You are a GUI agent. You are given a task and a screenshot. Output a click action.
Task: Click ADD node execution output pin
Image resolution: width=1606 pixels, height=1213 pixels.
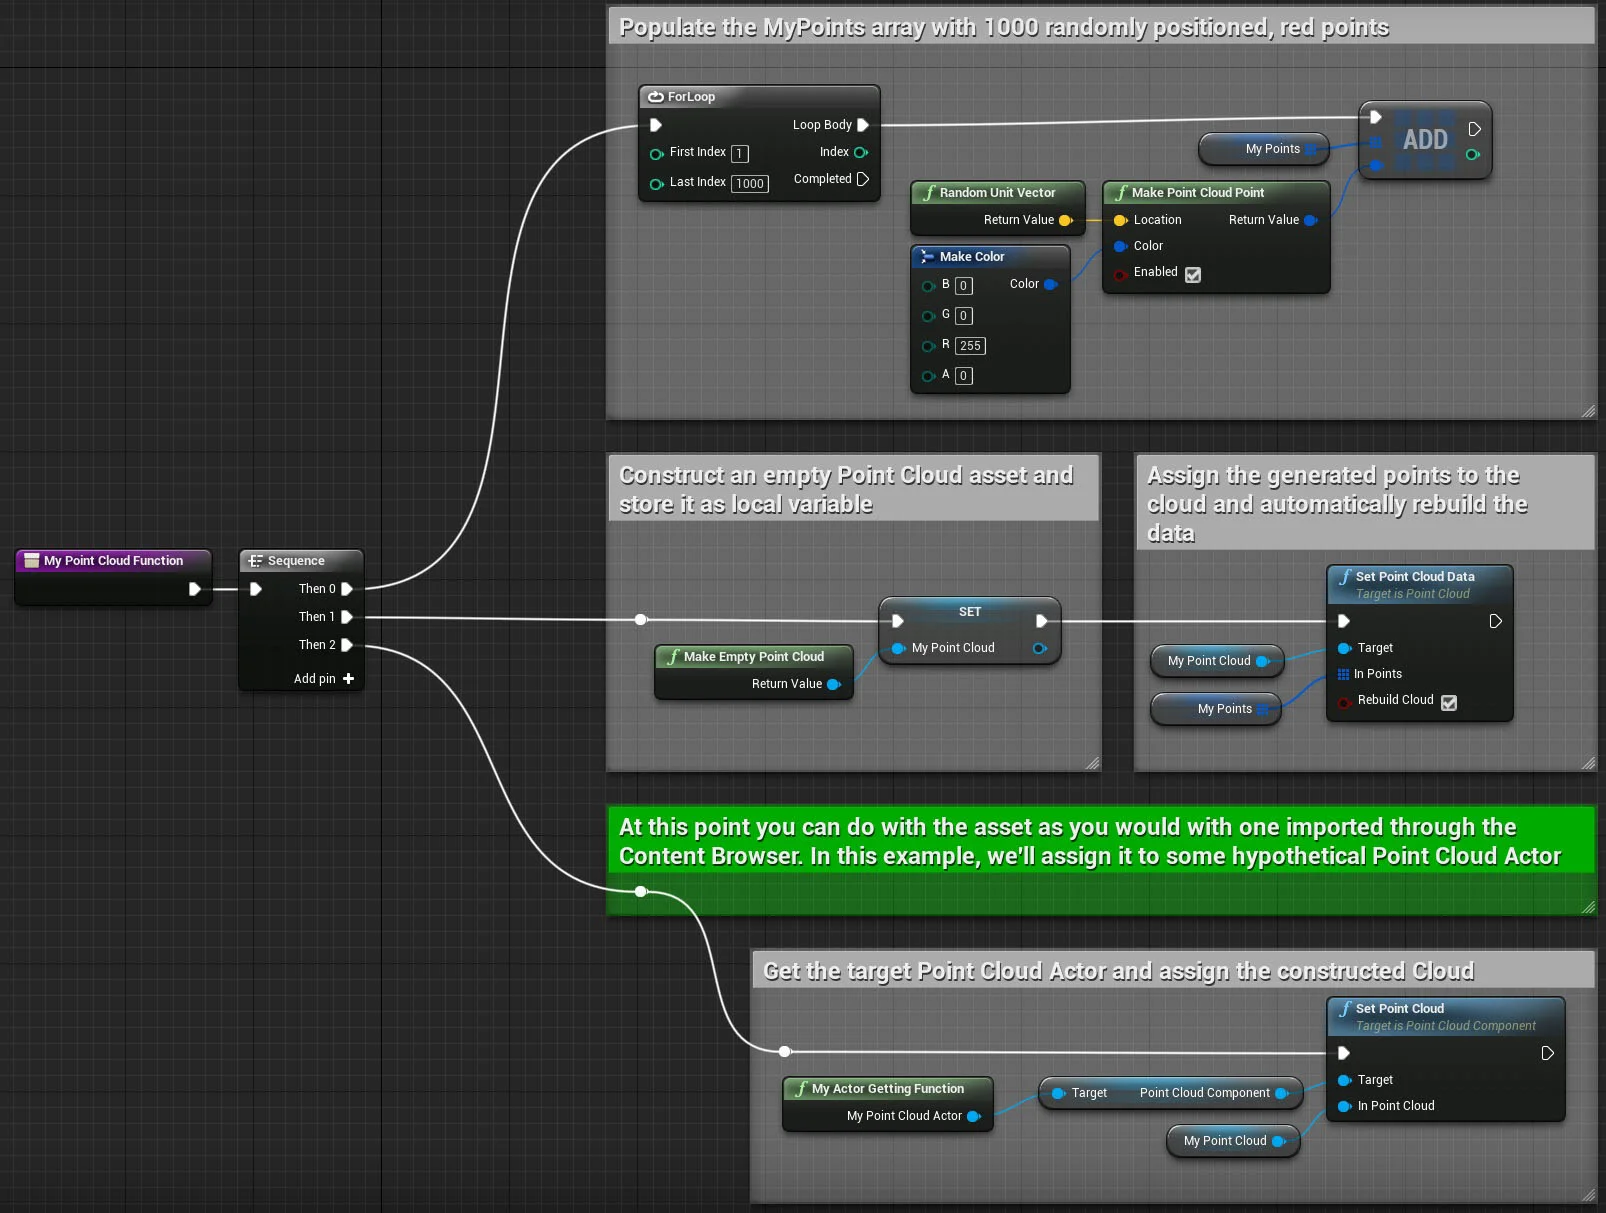(1474, 129)
